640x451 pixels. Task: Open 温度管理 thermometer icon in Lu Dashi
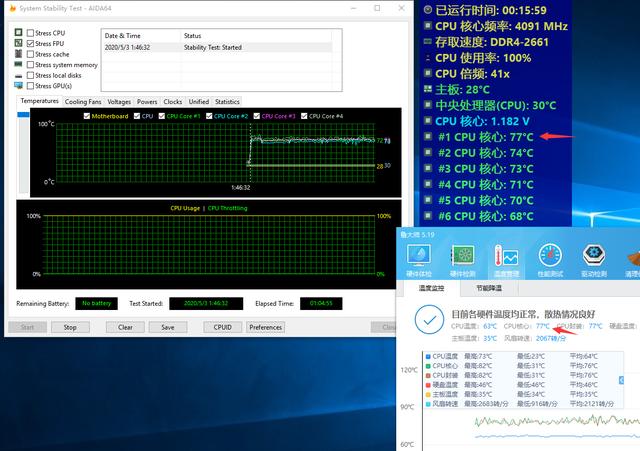tap(506, 260)
